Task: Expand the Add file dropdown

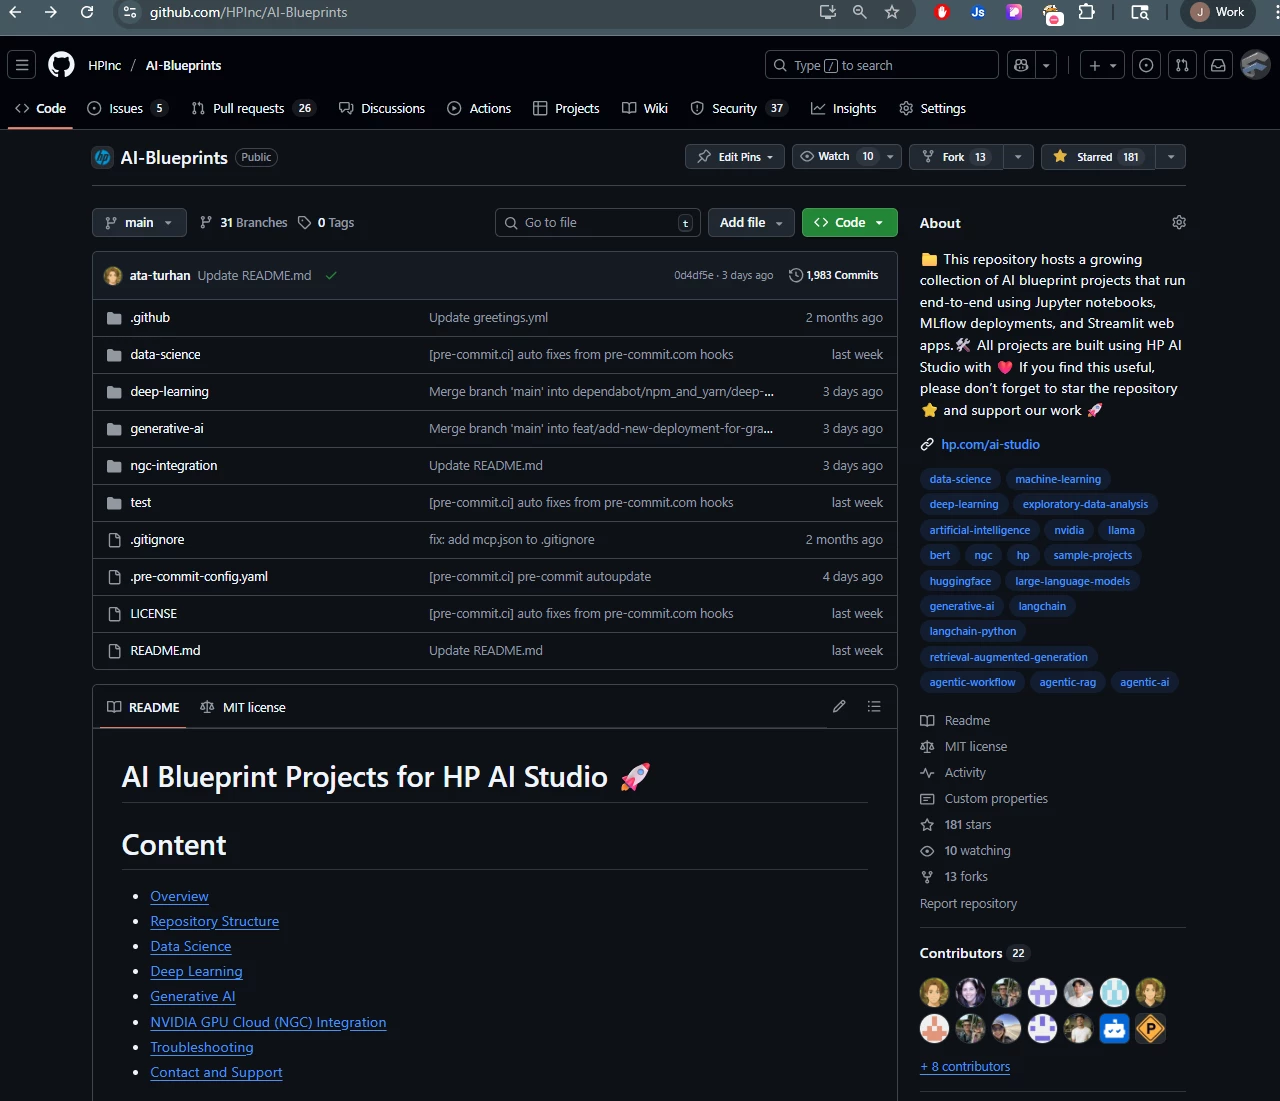Action: tap(751, 222)
